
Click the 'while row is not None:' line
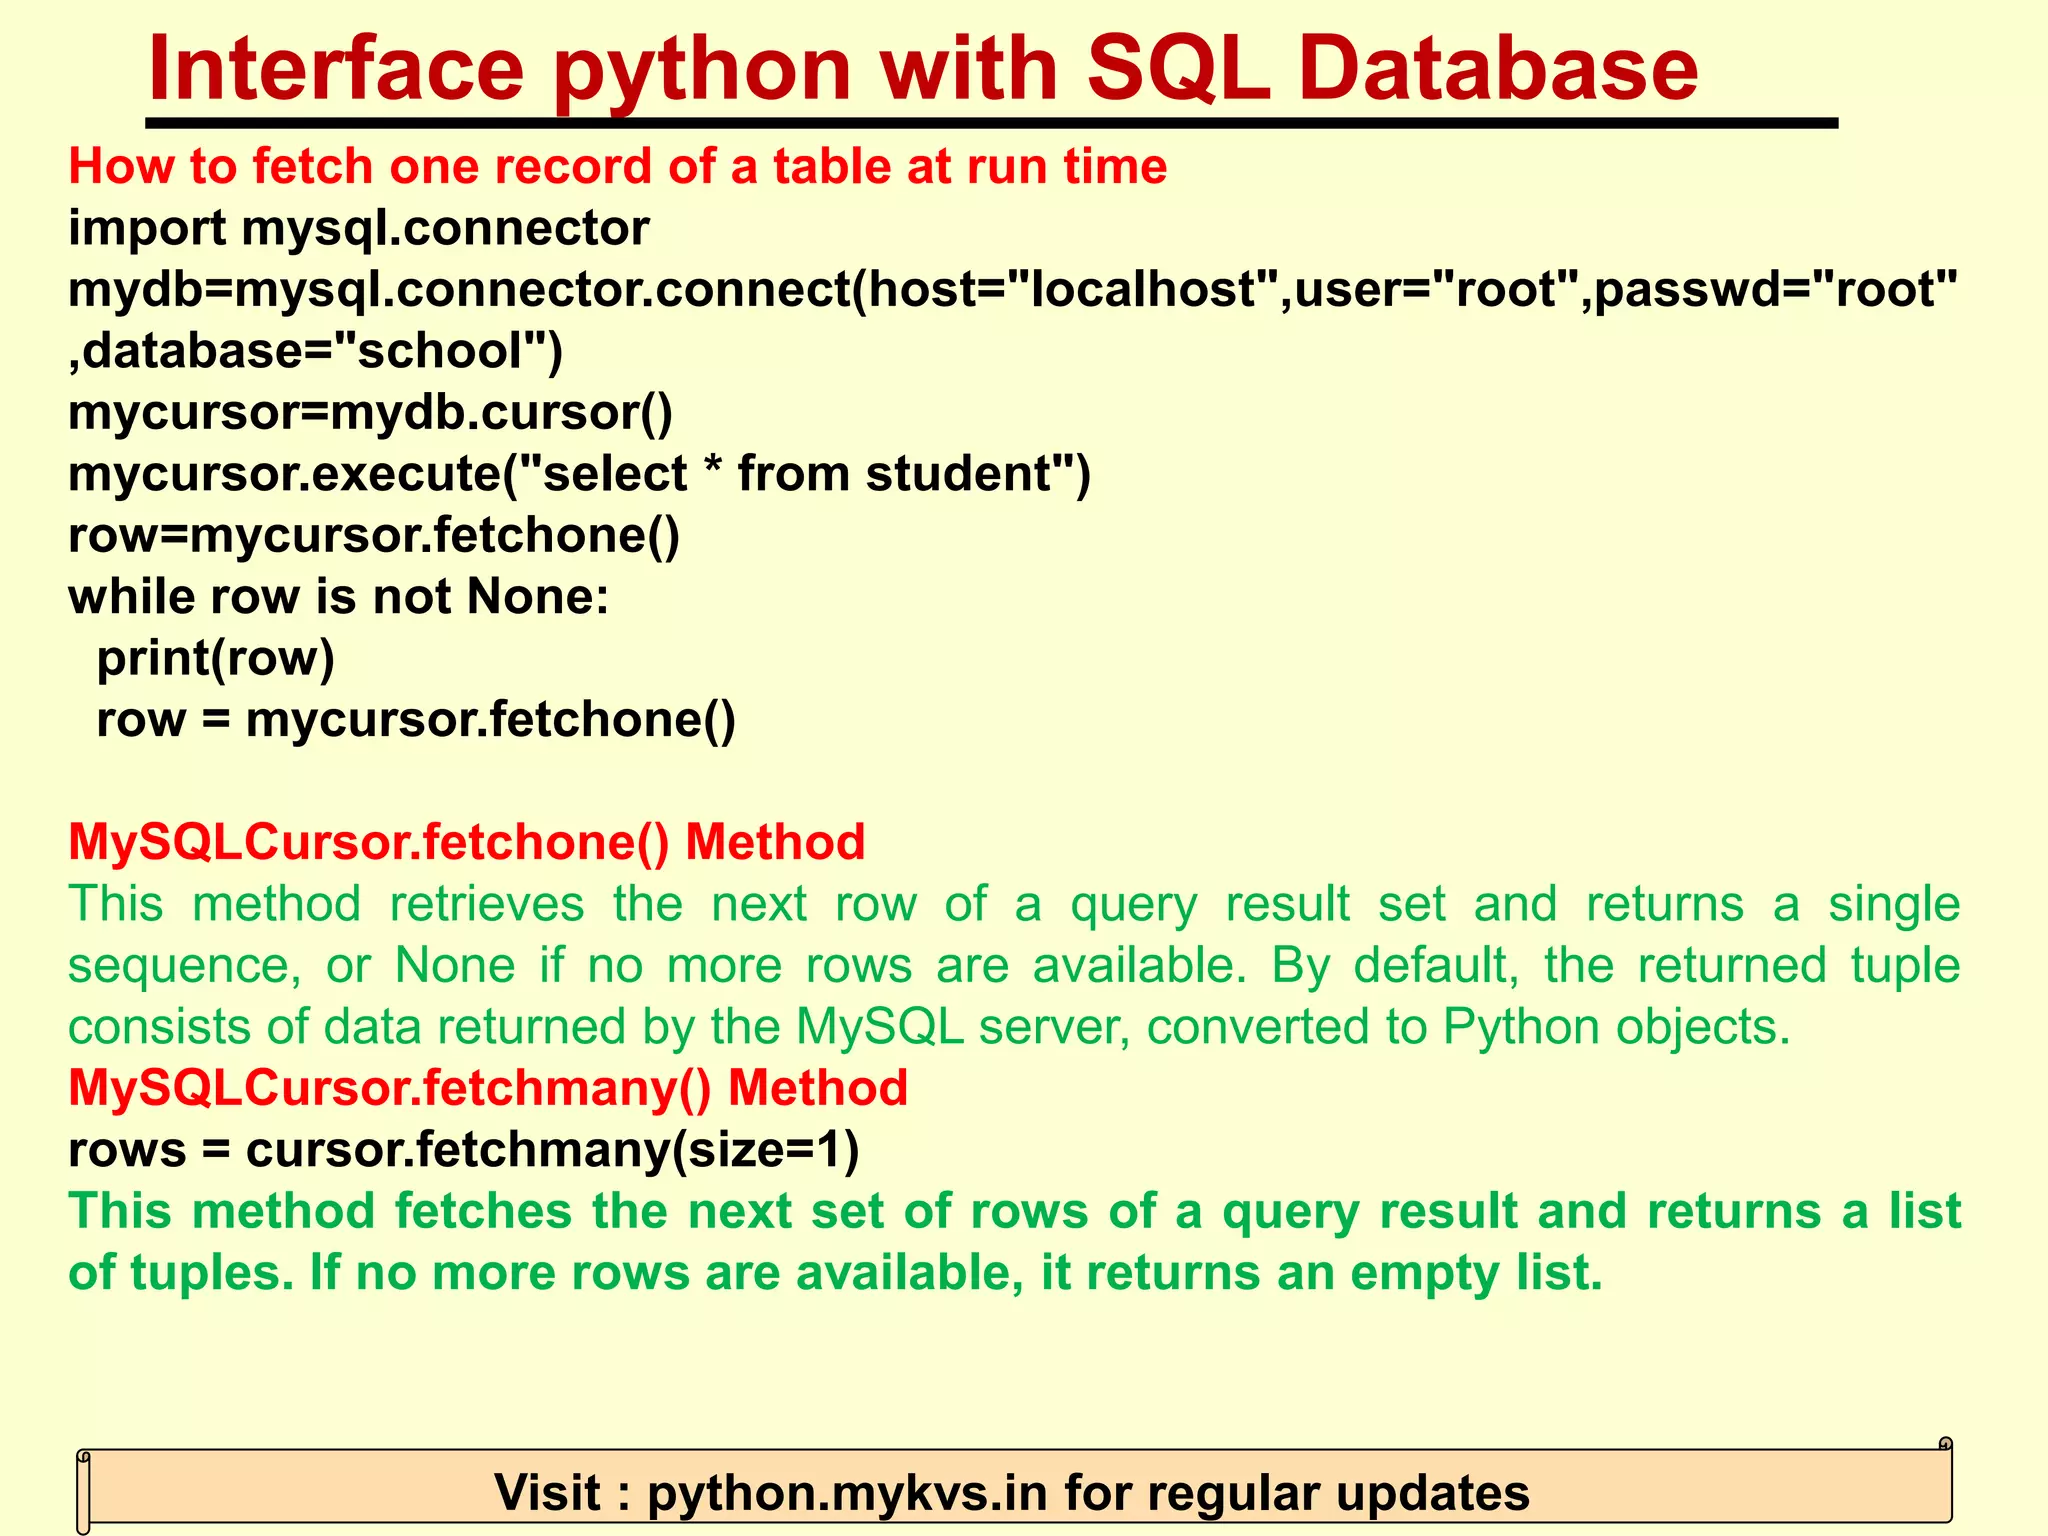[338, 597]
